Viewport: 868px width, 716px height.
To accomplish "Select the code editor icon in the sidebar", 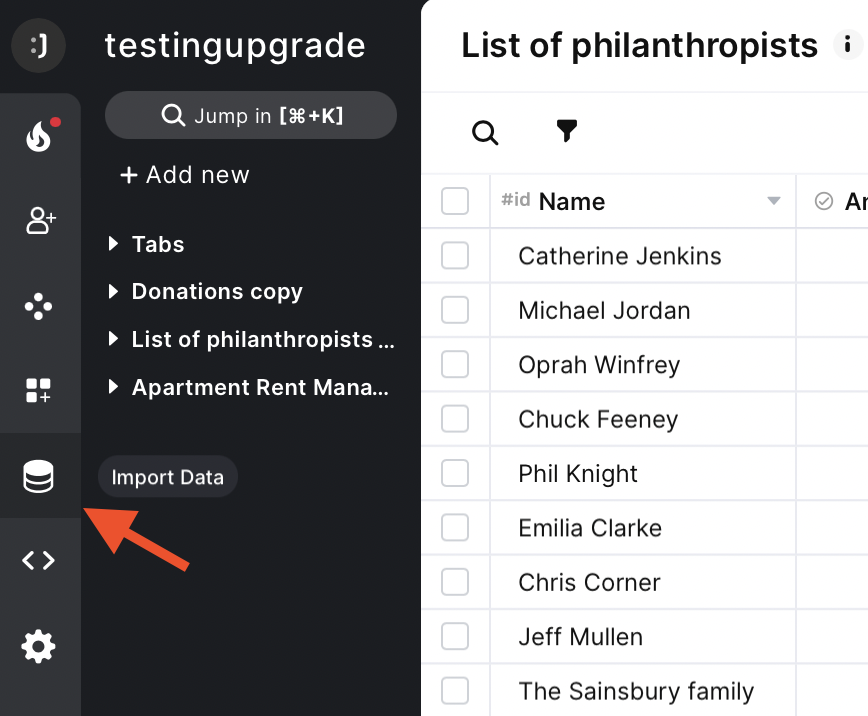I will pyautogui.click(x=39, y=560).
